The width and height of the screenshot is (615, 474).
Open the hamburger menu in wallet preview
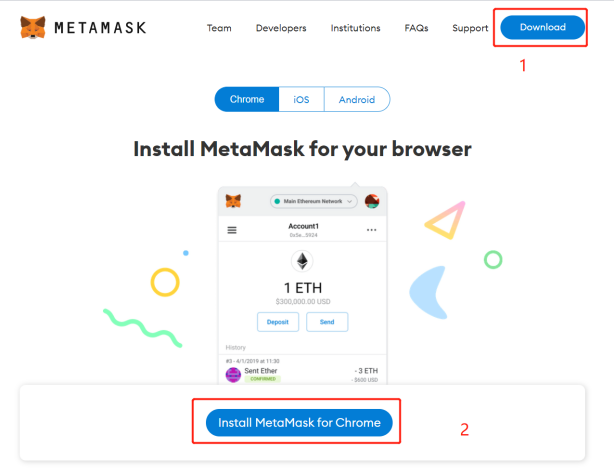[x=232, y=230]
